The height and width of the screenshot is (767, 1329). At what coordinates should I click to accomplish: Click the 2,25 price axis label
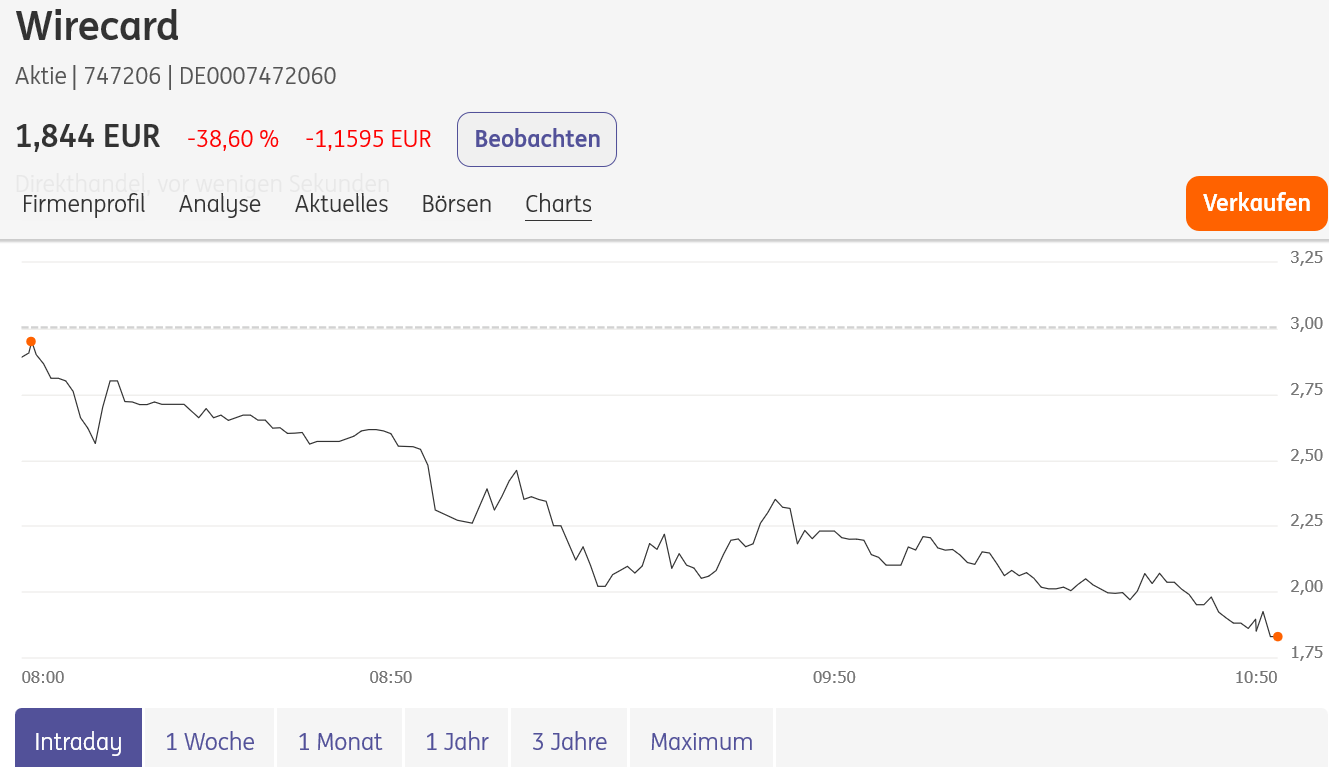[x=1307, y=521]
